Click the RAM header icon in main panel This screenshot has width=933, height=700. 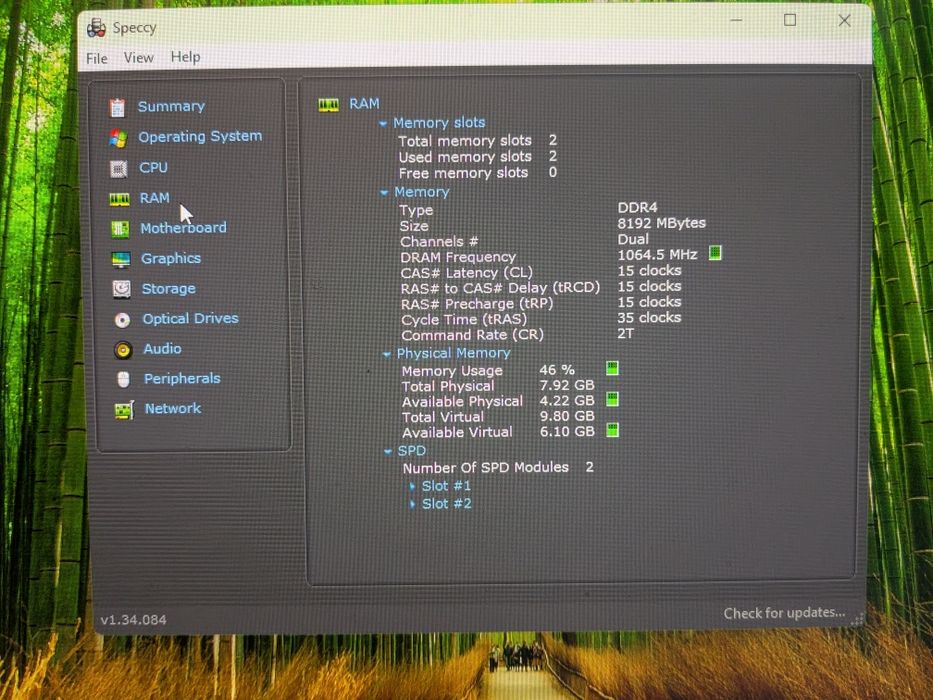[x=328, y=105]
